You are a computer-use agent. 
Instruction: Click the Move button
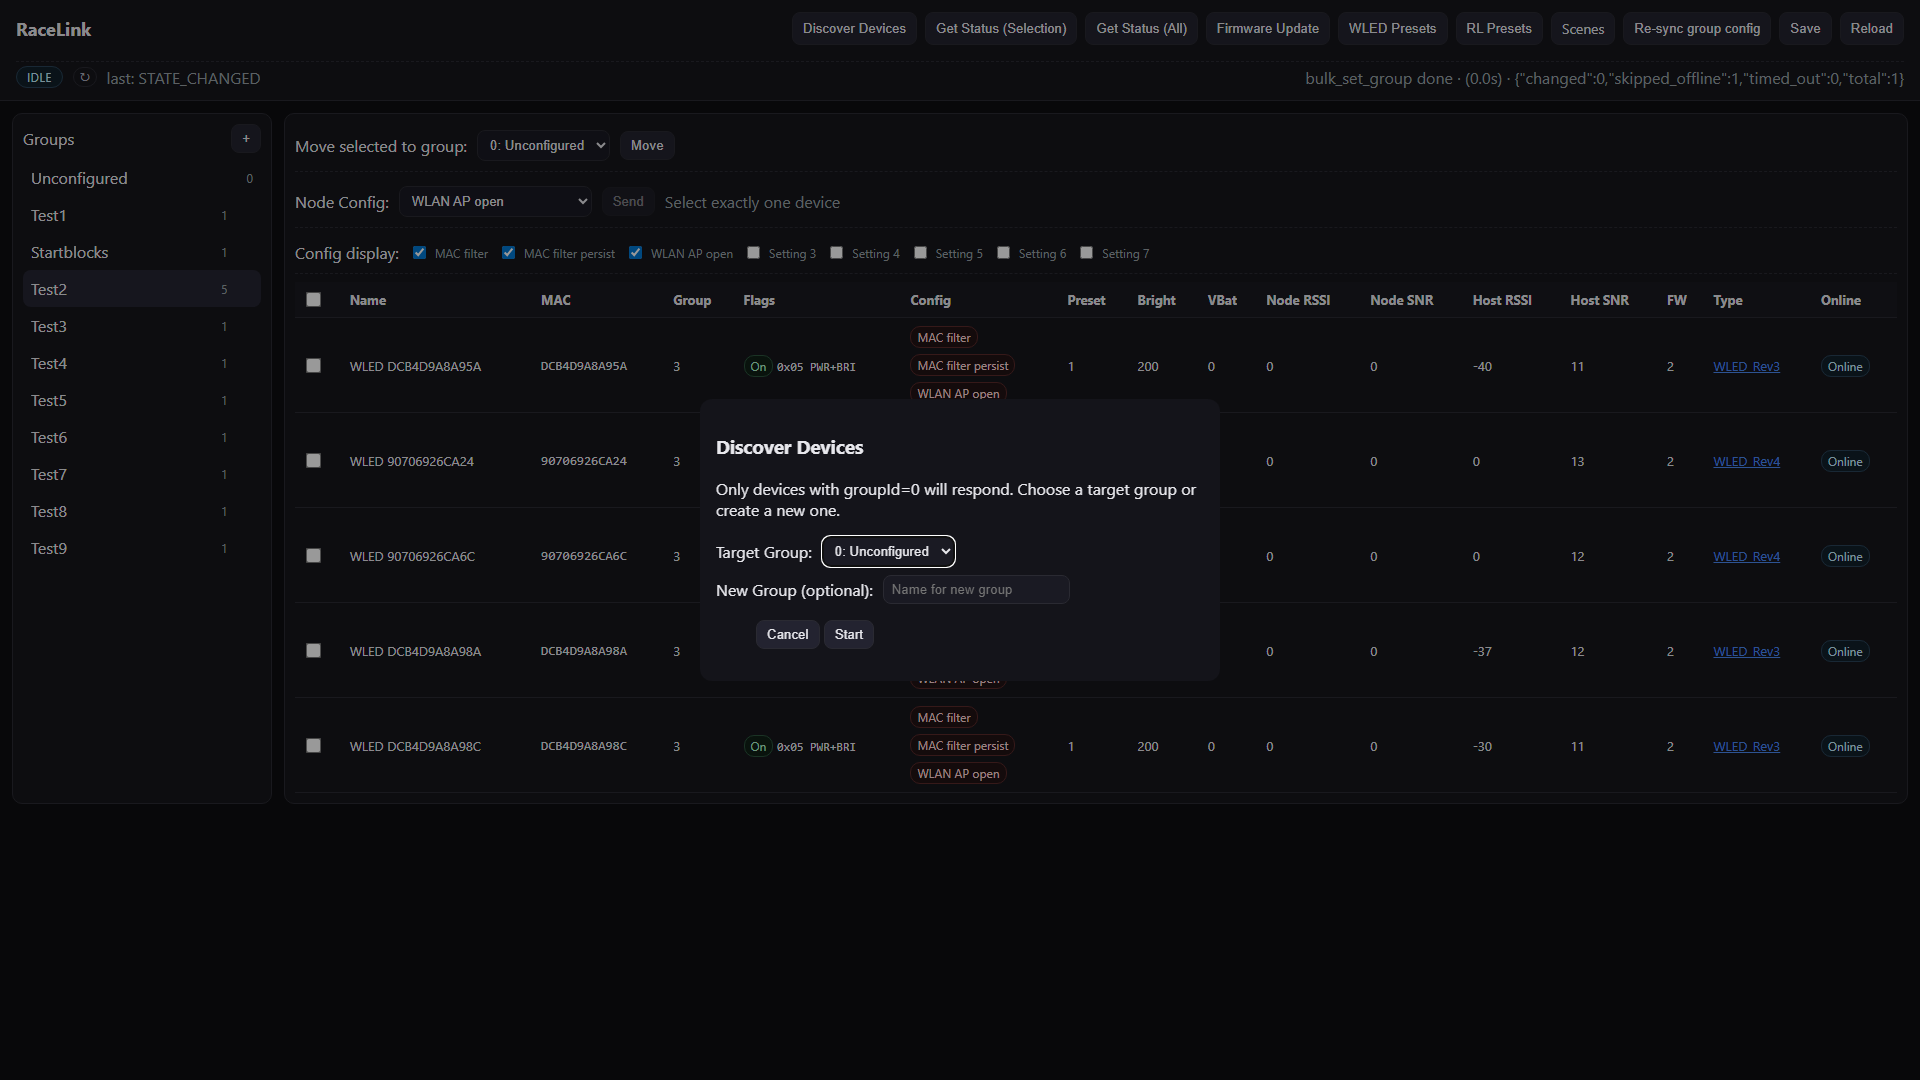(x=647, y=146)
